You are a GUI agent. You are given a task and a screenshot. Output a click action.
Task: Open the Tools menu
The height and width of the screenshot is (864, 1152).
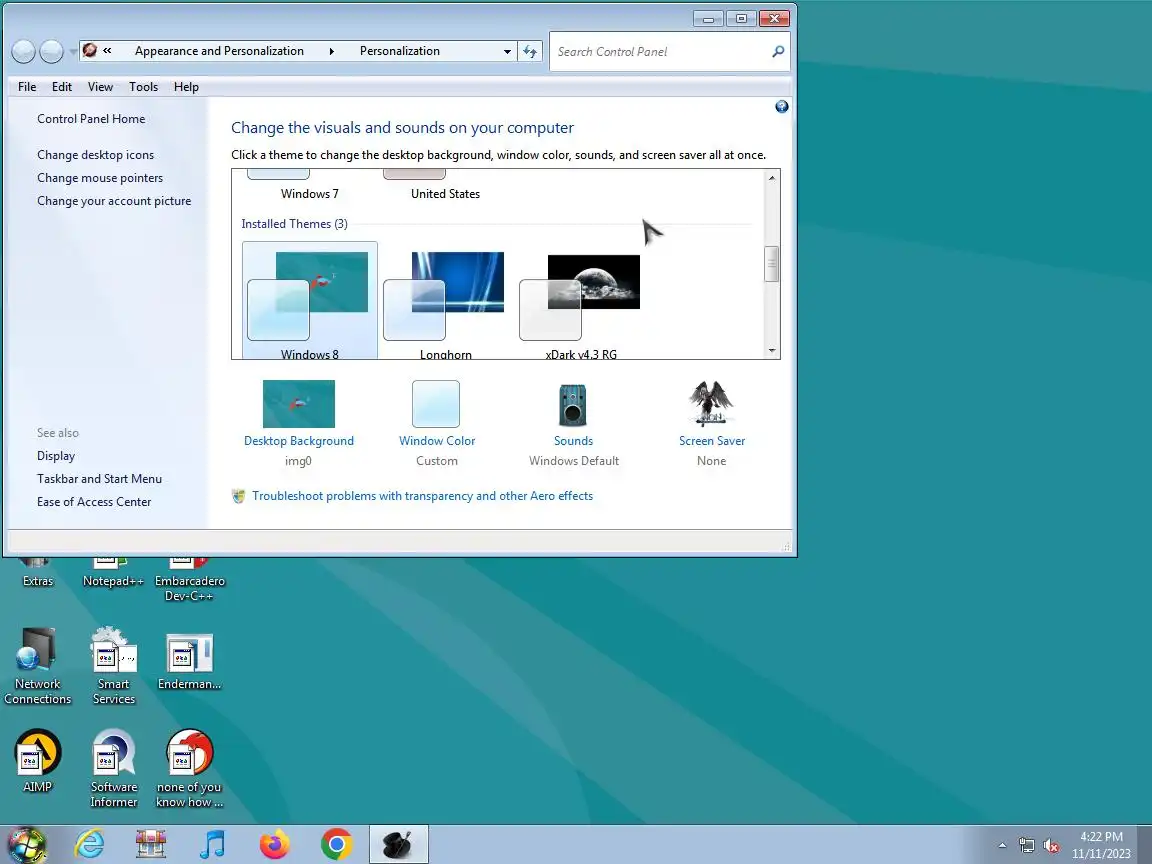(x=143, y=87)
